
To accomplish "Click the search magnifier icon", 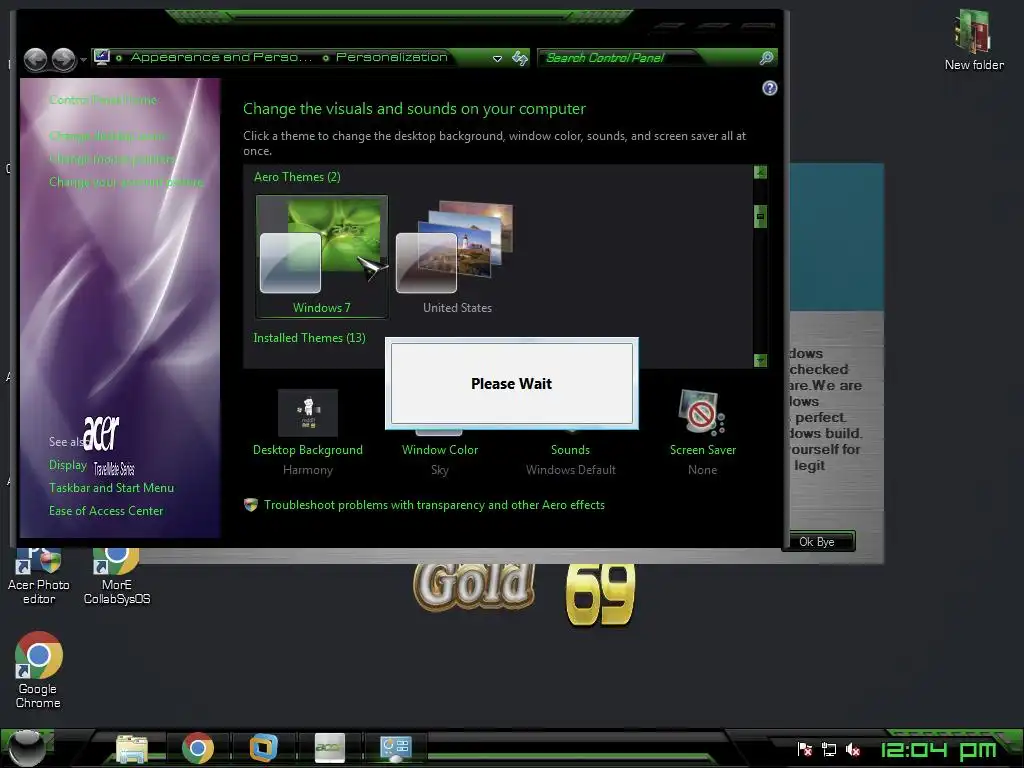I will [x=766, y=58].
